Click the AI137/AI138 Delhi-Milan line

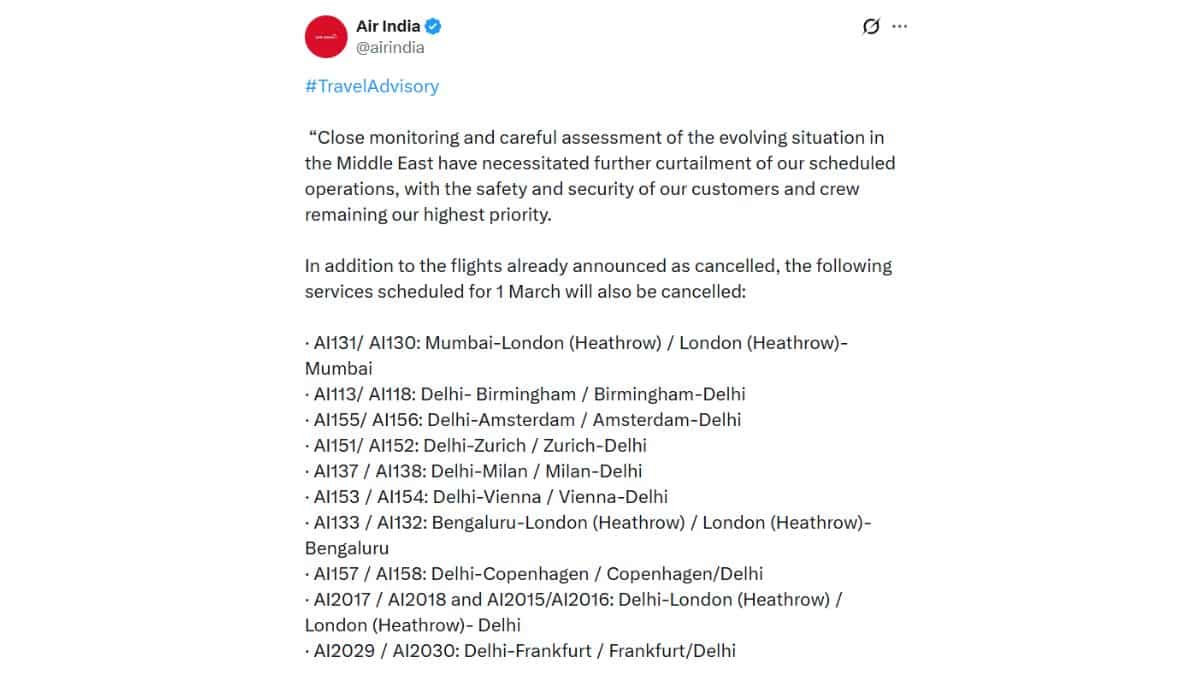coord(478,471)
